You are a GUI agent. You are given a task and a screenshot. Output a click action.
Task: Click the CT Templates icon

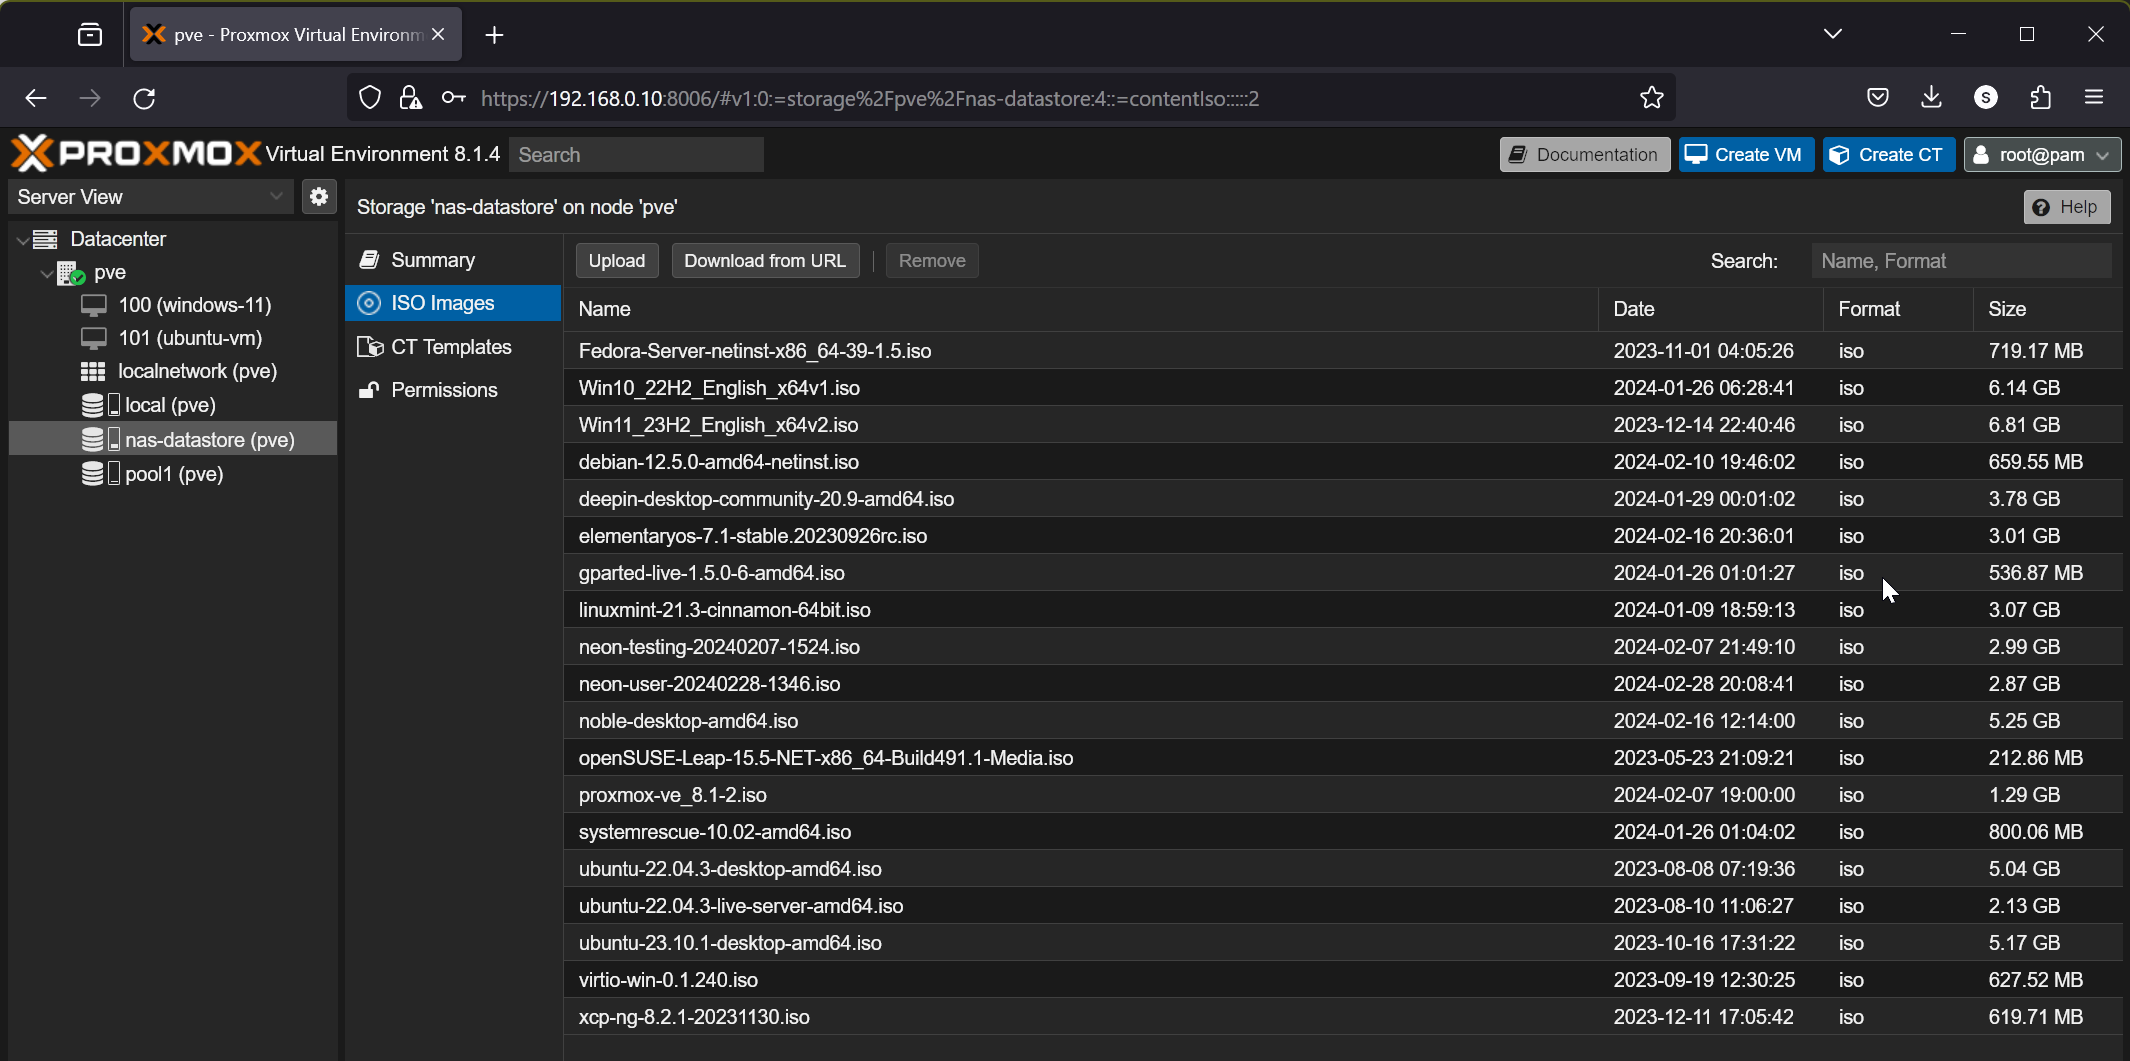pos(370,347)
